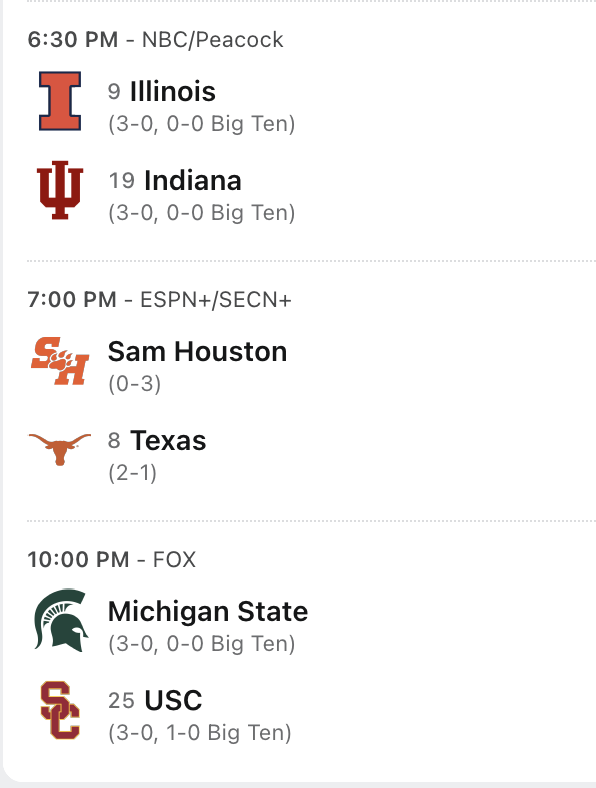Click the 10:00 PM FOX game header
This screenshot has height=788, width=596.
point(112,559)
